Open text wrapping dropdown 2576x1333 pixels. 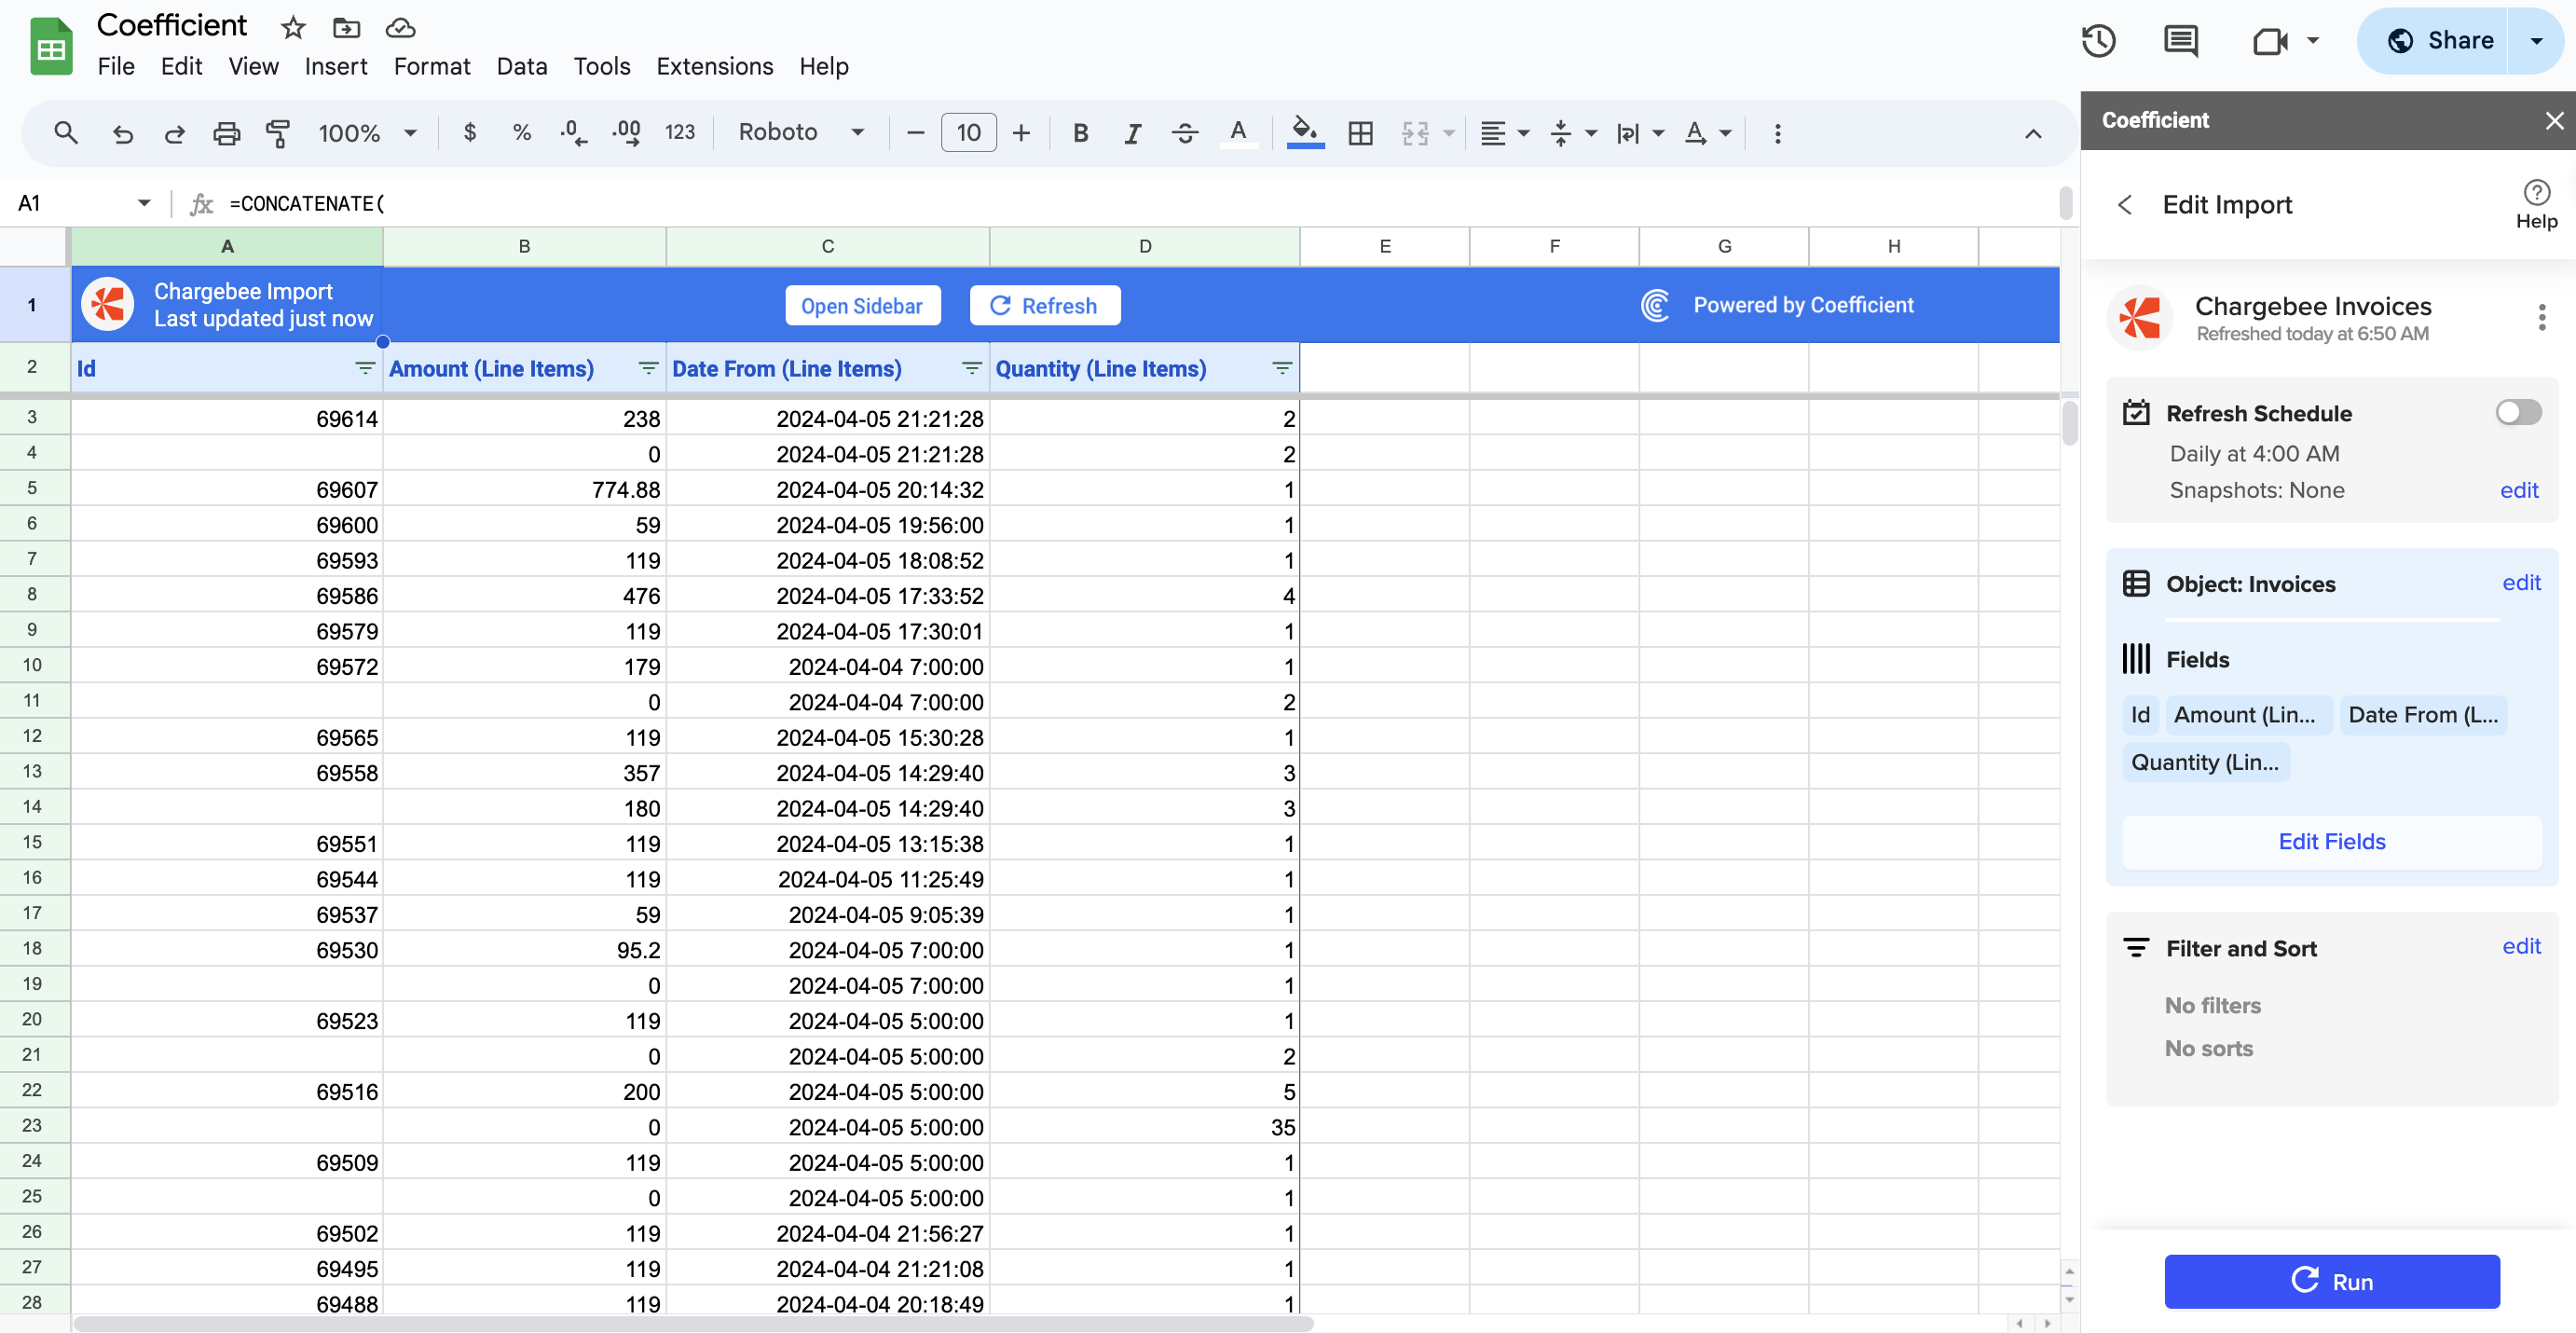coord(1639,133)
